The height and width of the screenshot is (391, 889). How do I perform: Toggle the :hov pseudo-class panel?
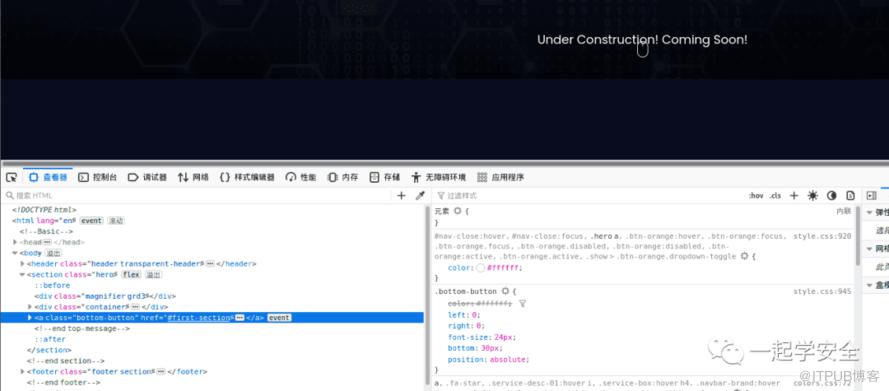point(756,196)
